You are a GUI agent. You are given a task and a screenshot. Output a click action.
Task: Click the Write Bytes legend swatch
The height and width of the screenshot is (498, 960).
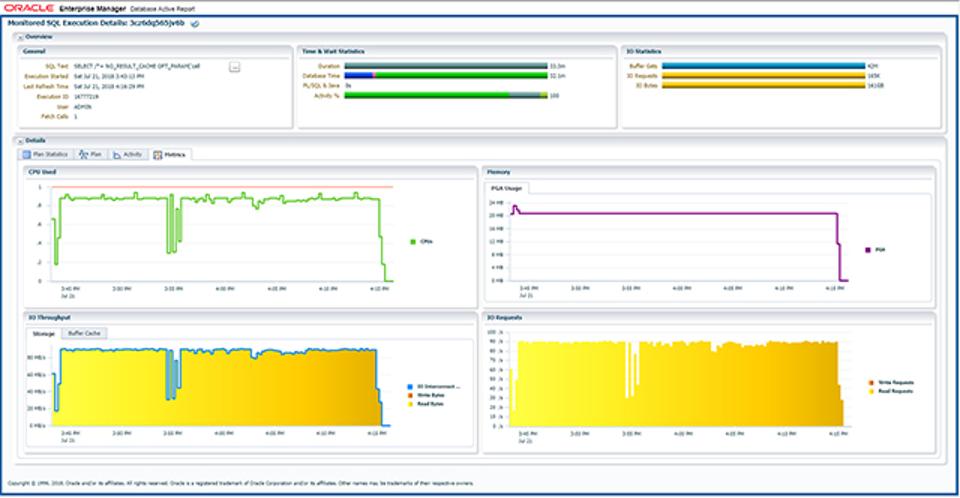point(410,396)
